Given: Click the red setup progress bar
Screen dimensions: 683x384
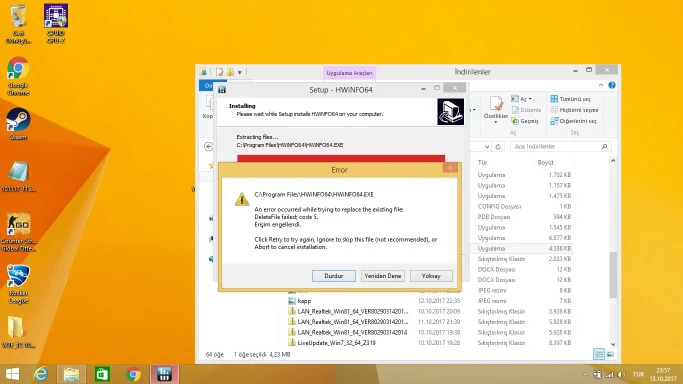Looking at the screenshot, I should 341,158.
